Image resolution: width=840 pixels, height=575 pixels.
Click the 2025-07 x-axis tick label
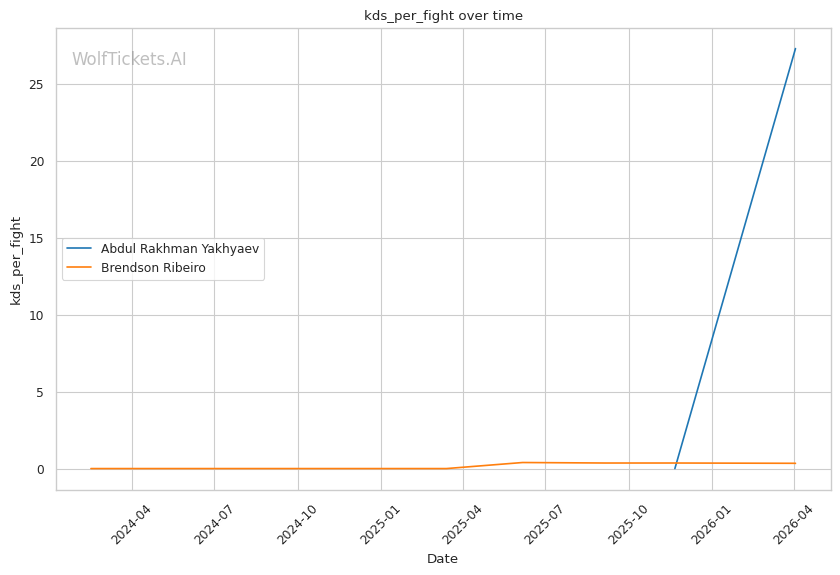543,523
